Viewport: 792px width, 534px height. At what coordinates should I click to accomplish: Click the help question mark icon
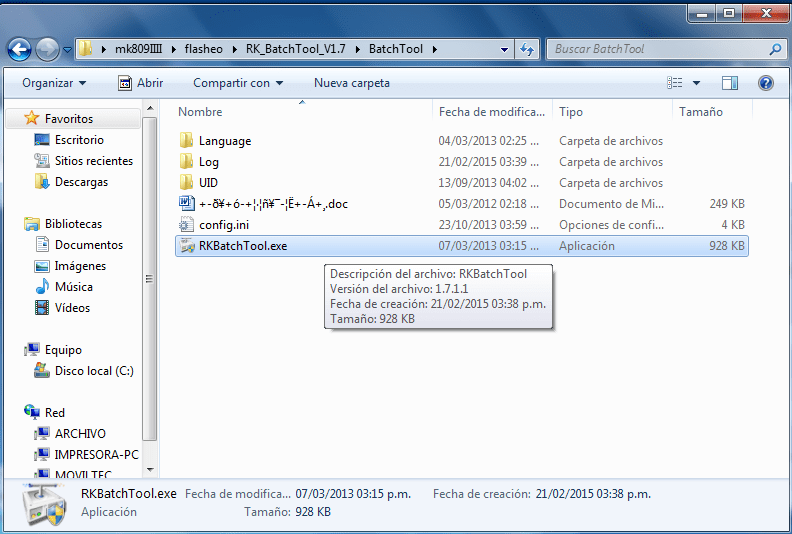click(x=766, y=83)
